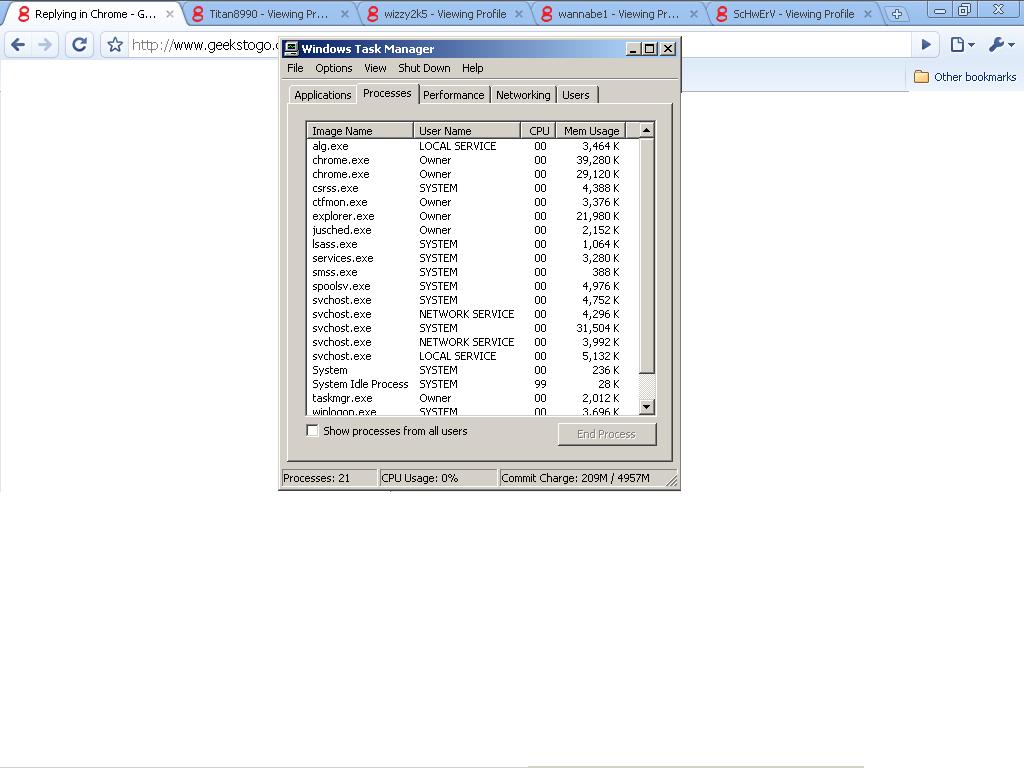Open the Other bookmarks folder
1024x768 pixels.
pyautogui.click(x=965, y=76)
